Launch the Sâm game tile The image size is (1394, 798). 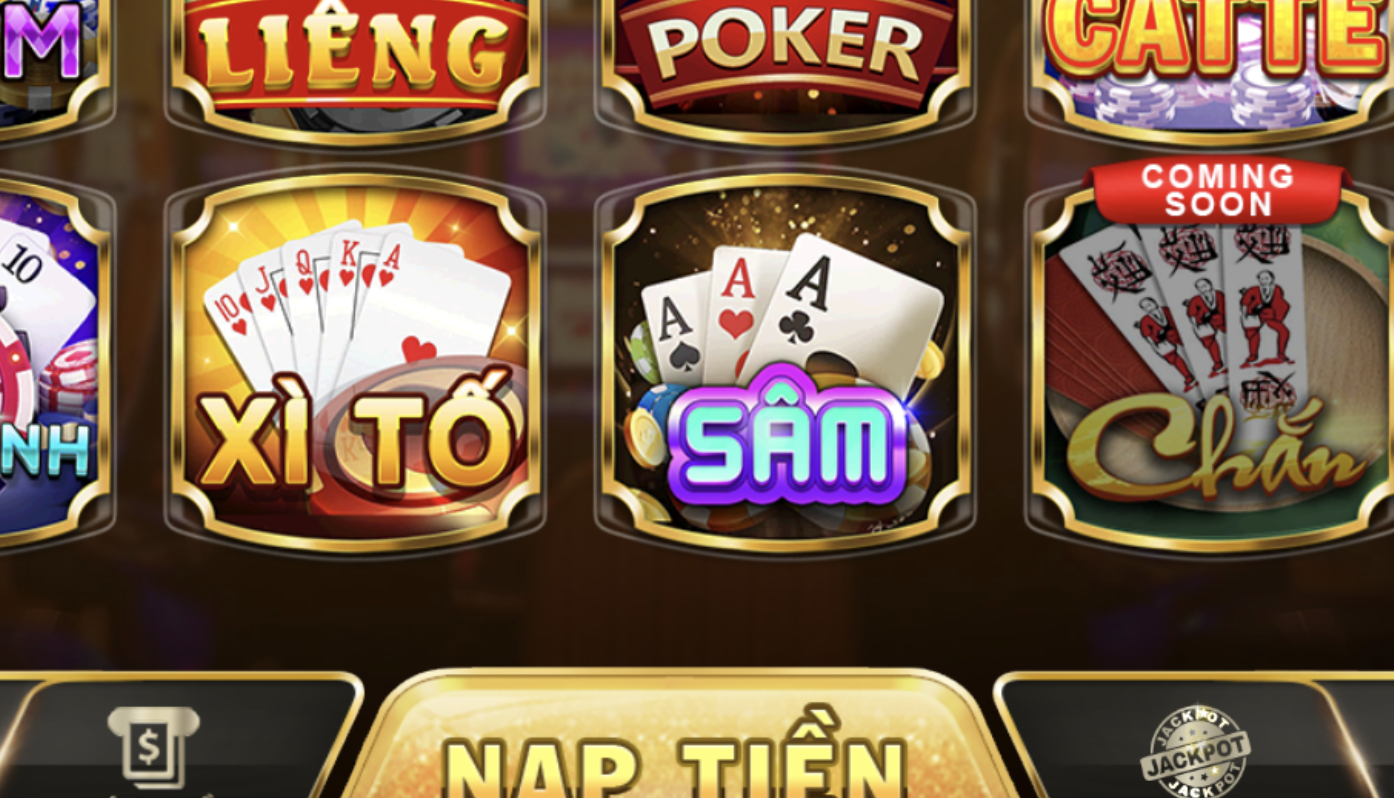[785, 361]
